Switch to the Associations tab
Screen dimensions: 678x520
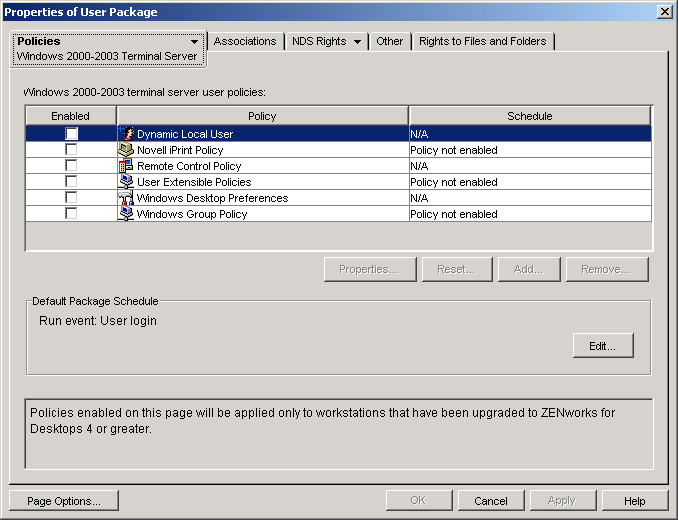tap(245, 41)
